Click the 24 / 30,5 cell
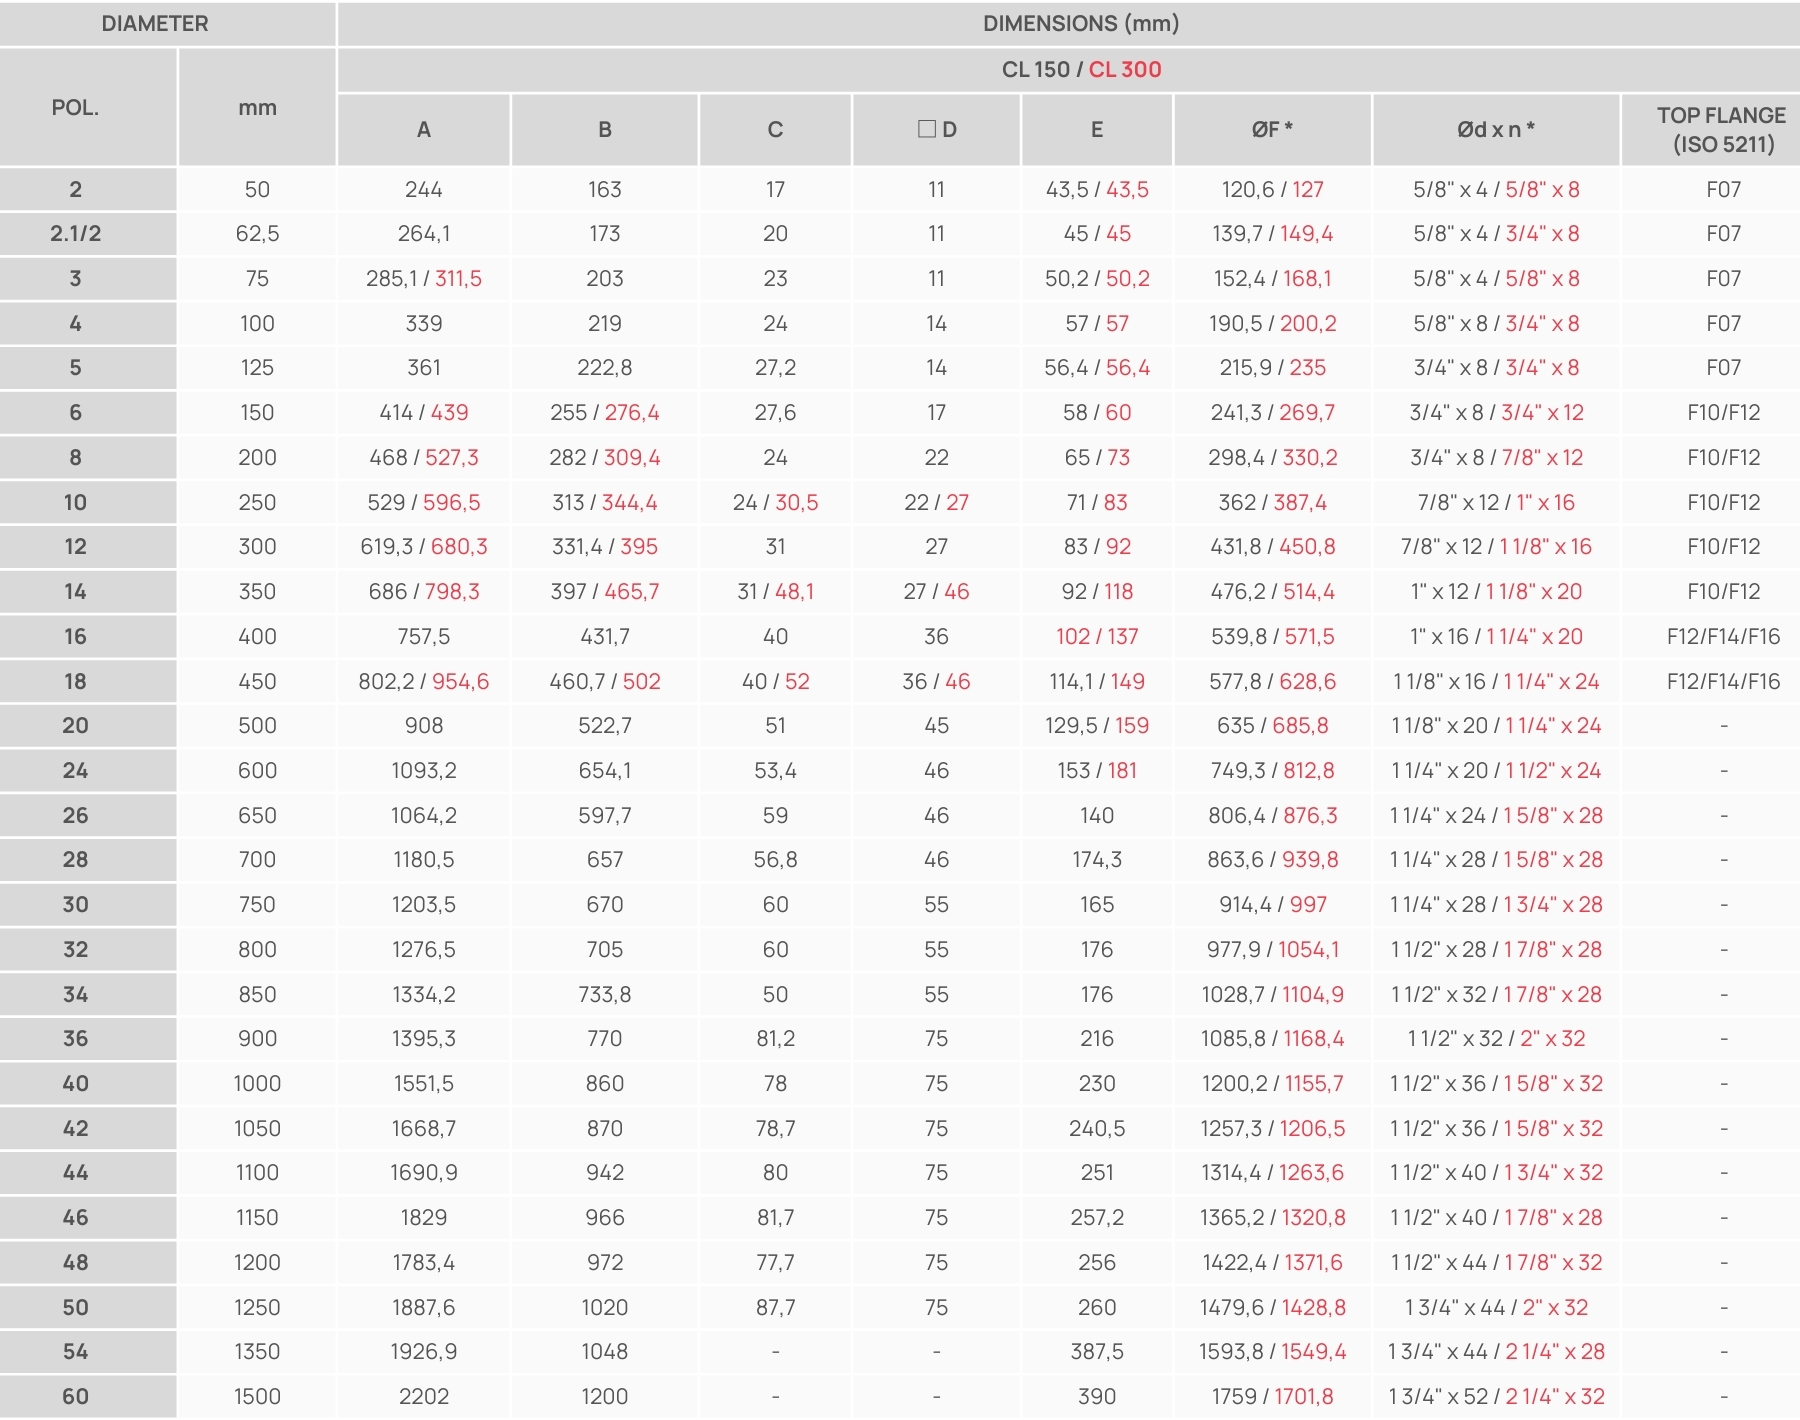Viewport: 1800px width, 1420px height. pos(775,503)
